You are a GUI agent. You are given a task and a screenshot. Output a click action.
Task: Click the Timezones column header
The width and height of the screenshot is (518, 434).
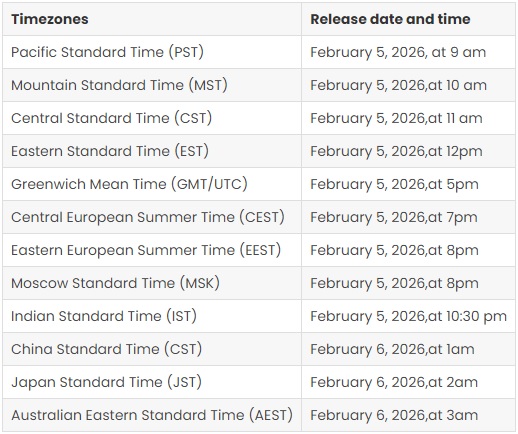pos(152,19)
